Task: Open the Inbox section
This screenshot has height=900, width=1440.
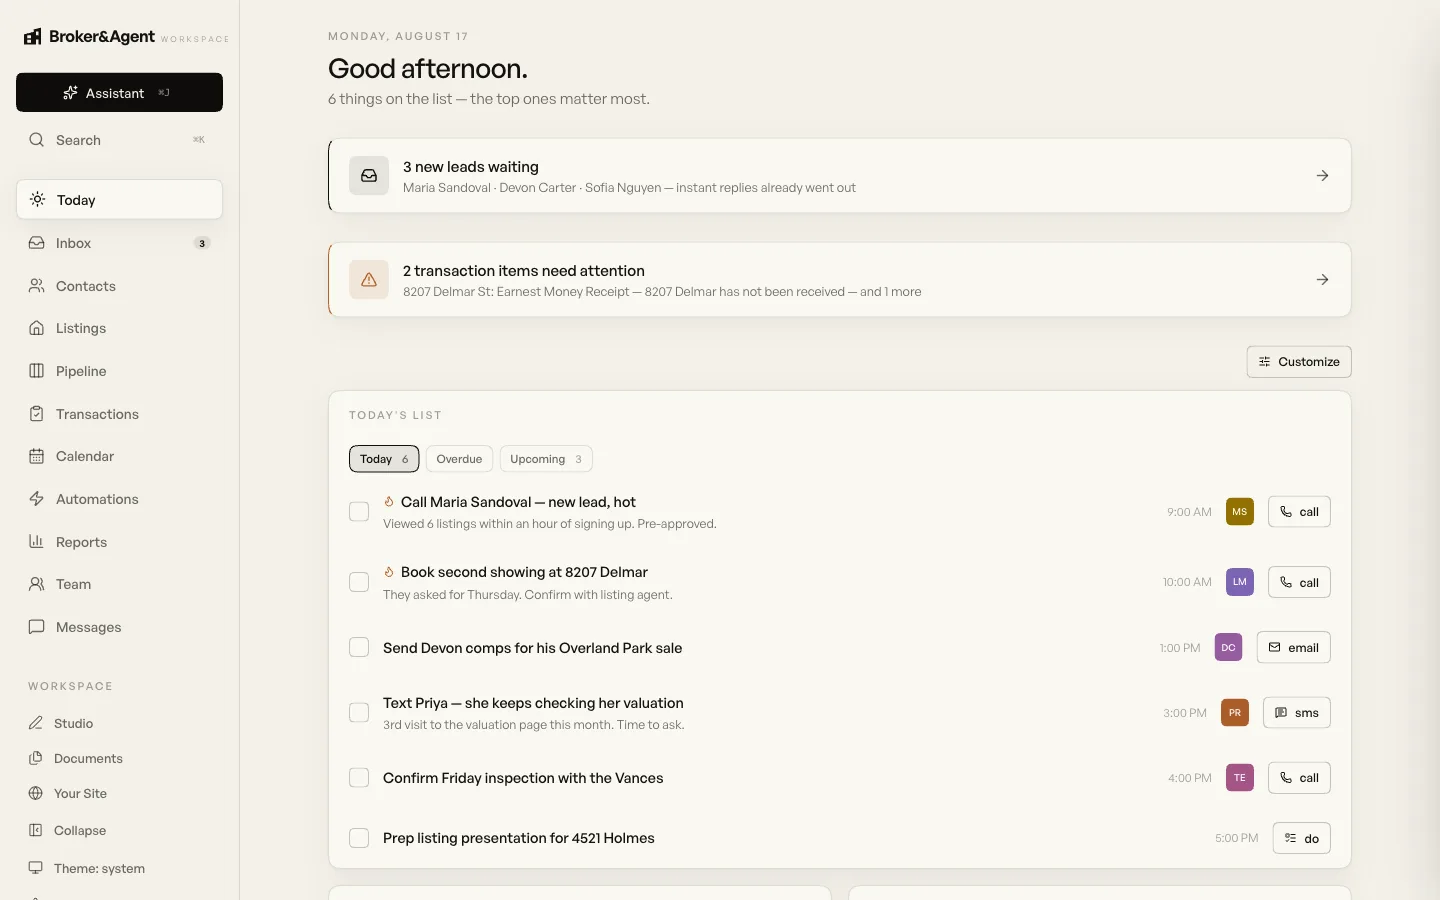Action: pos(119,243)
